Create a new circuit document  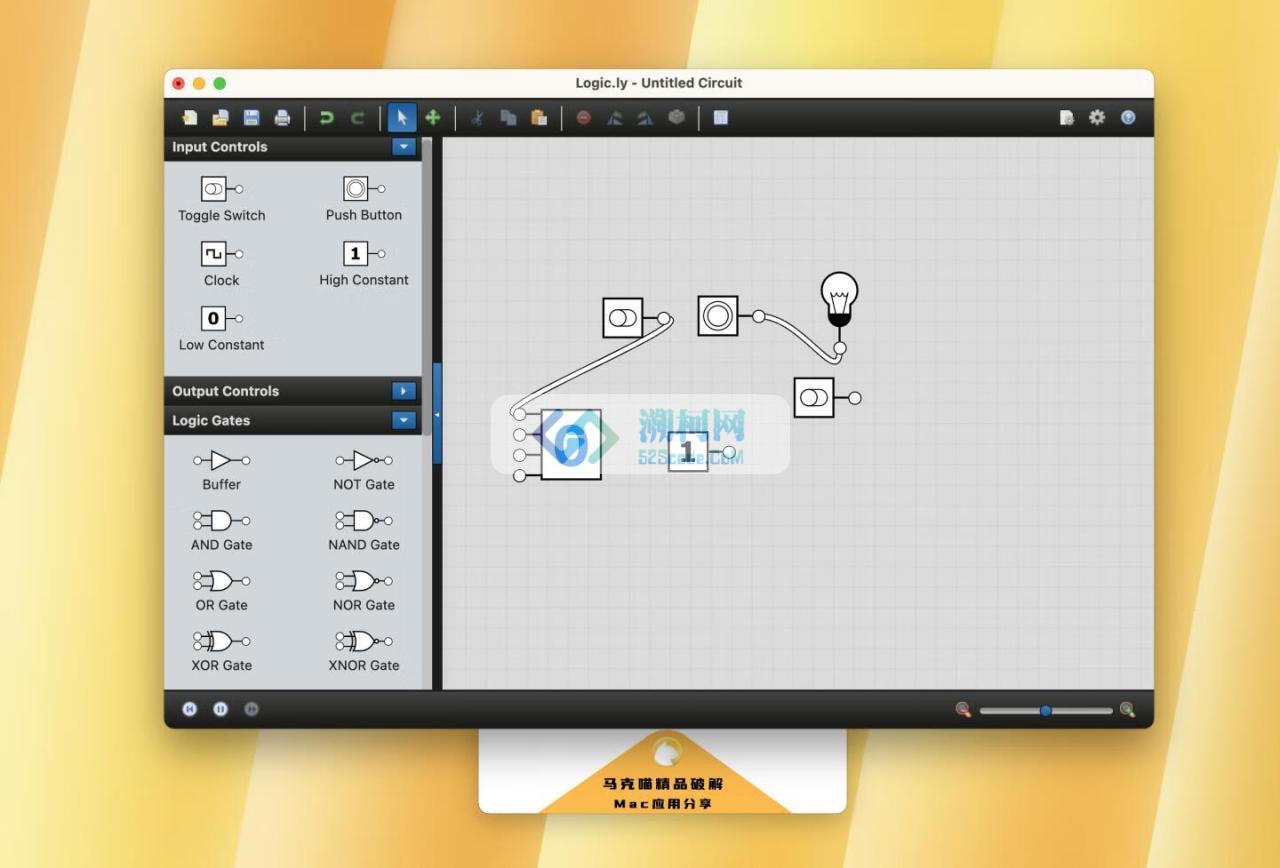click(x=189, y=118)
